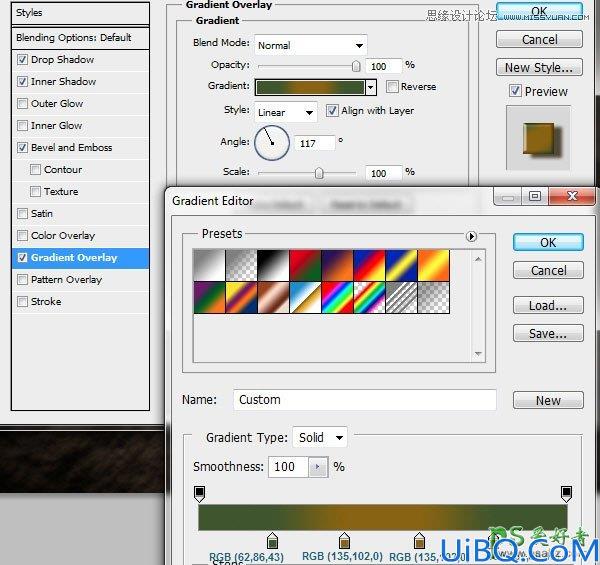The width and height of the screenshot is (600, 565).
Task: Pick the orange, yellow, orange gradient preset
Action: [x=434, y=265]
